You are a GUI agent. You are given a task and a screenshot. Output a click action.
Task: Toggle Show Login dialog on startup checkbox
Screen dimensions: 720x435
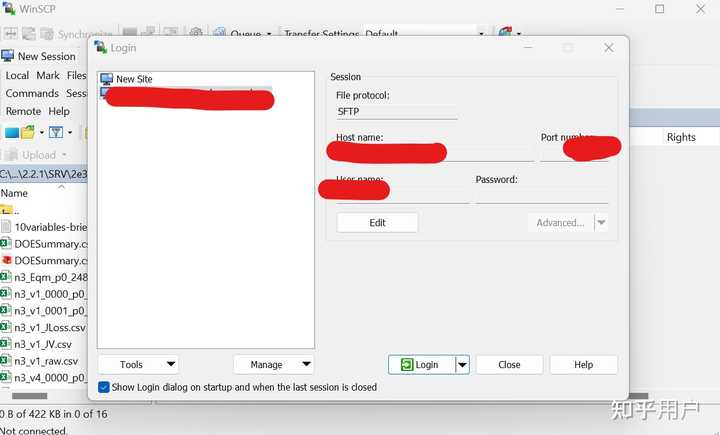click(104, 387)
